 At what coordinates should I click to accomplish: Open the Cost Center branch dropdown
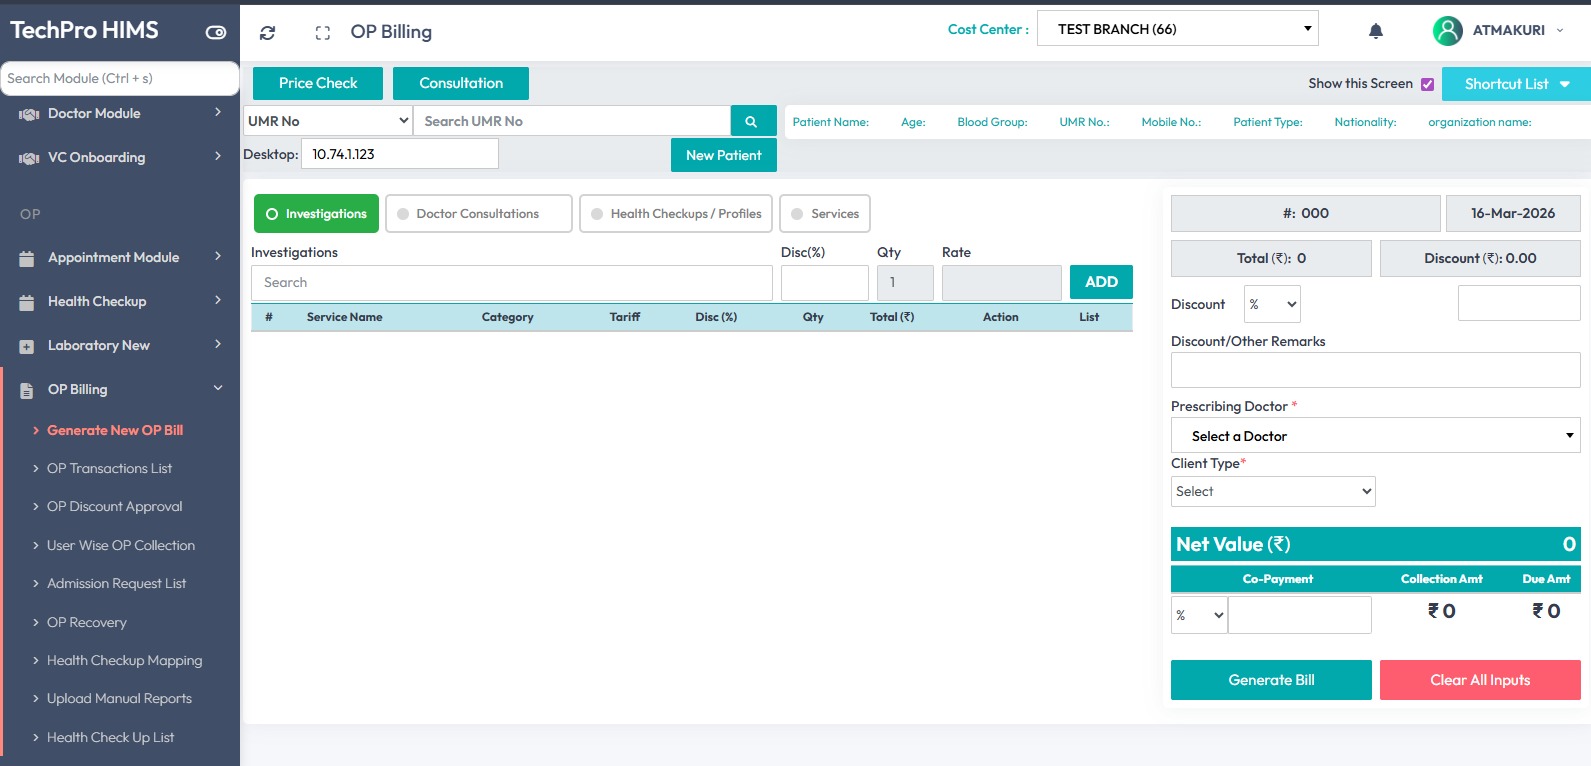(1177, 29)
